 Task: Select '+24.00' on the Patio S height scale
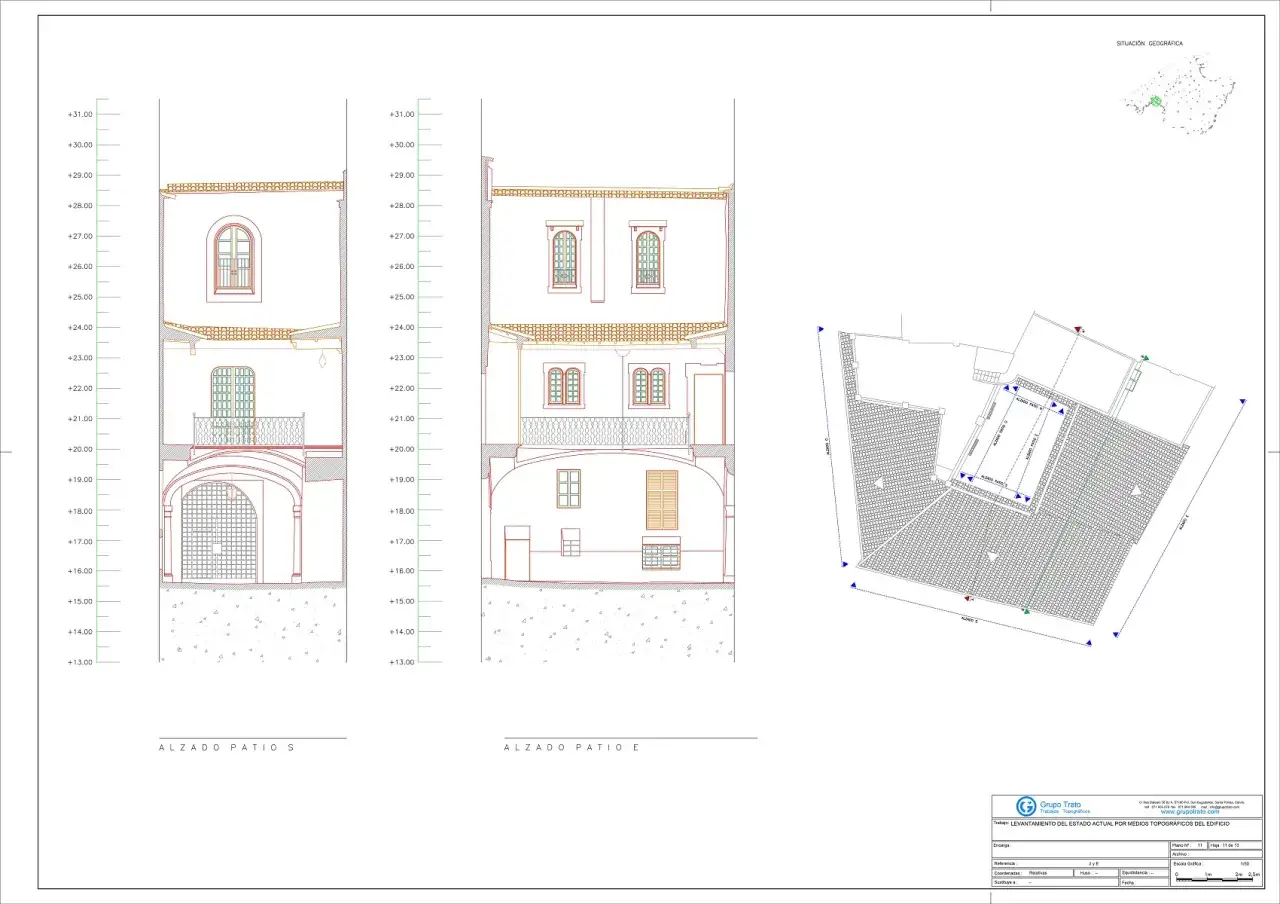pos(80,327)
